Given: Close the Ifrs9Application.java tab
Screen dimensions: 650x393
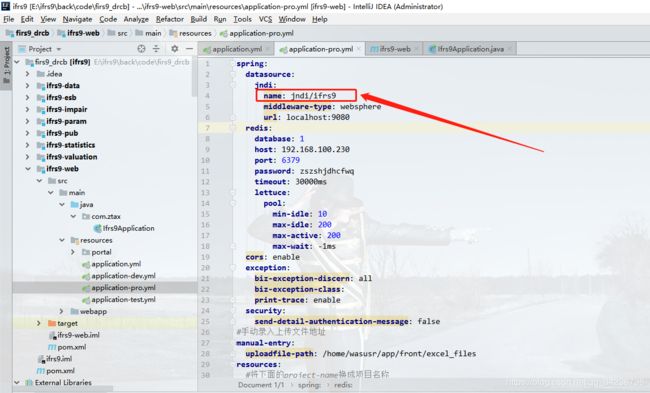Looking at the screenshot, I should (x=510, y=49).
